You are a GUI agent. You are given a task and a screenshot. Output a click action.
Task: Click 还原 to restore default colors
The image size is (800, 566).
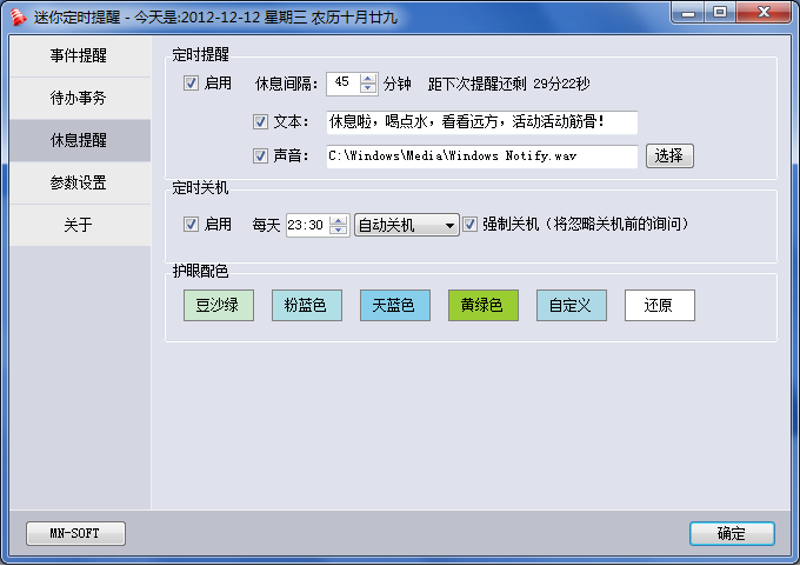[660, 305]
